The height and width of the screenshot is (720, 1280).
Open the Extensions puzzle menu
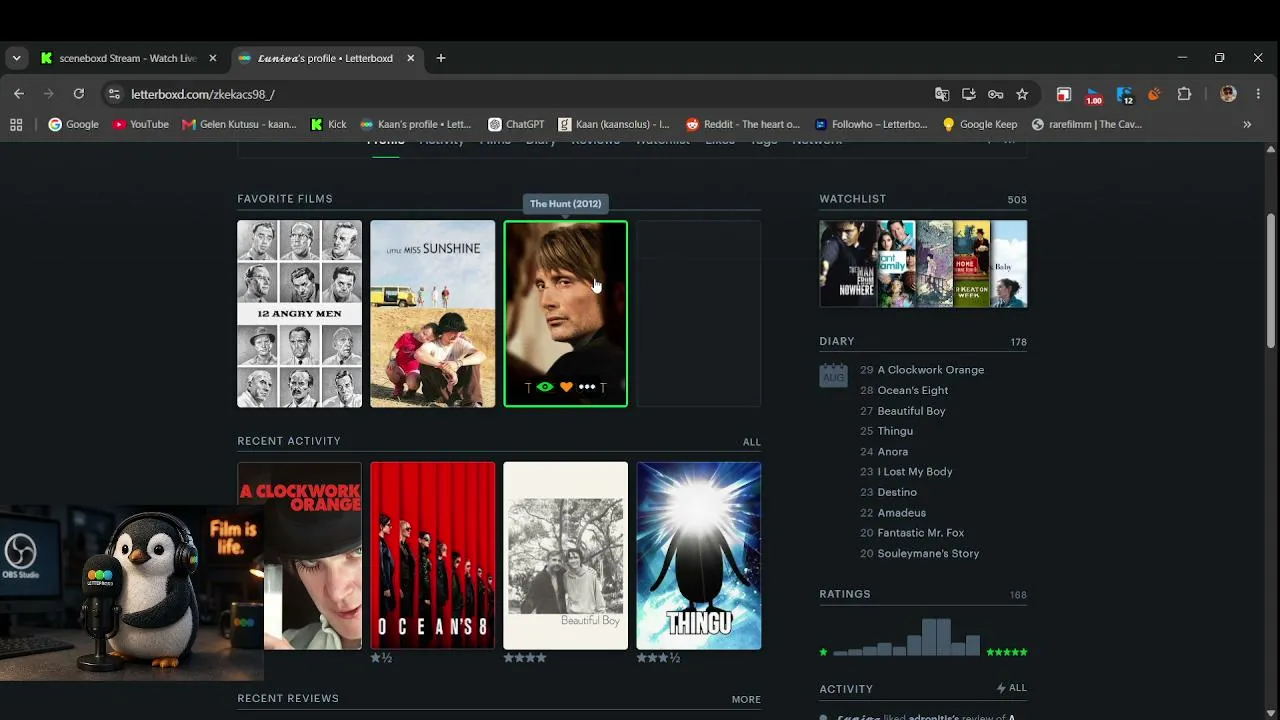pos(1185,94)
